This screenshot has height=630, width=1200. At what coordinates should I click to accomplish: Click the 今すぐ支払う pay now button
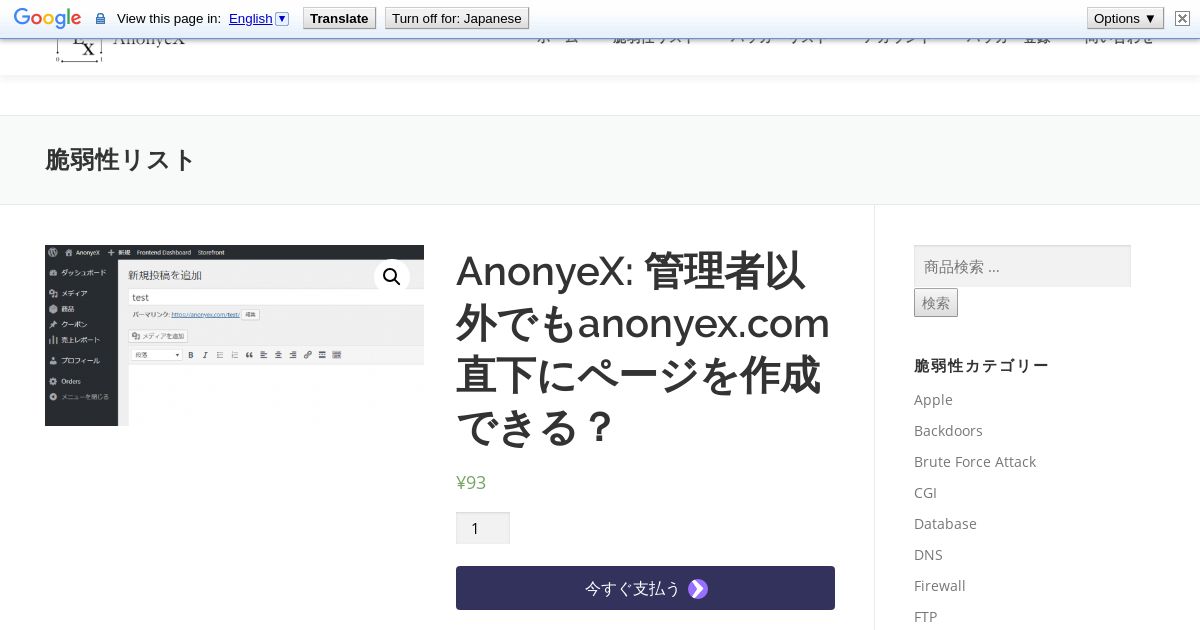coord(645,588)
